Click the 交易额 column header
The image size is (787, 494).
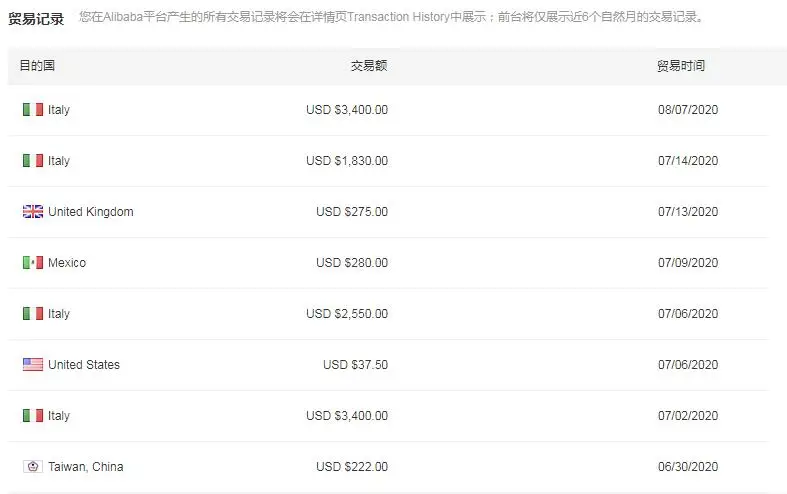click(x=369, y=66)
